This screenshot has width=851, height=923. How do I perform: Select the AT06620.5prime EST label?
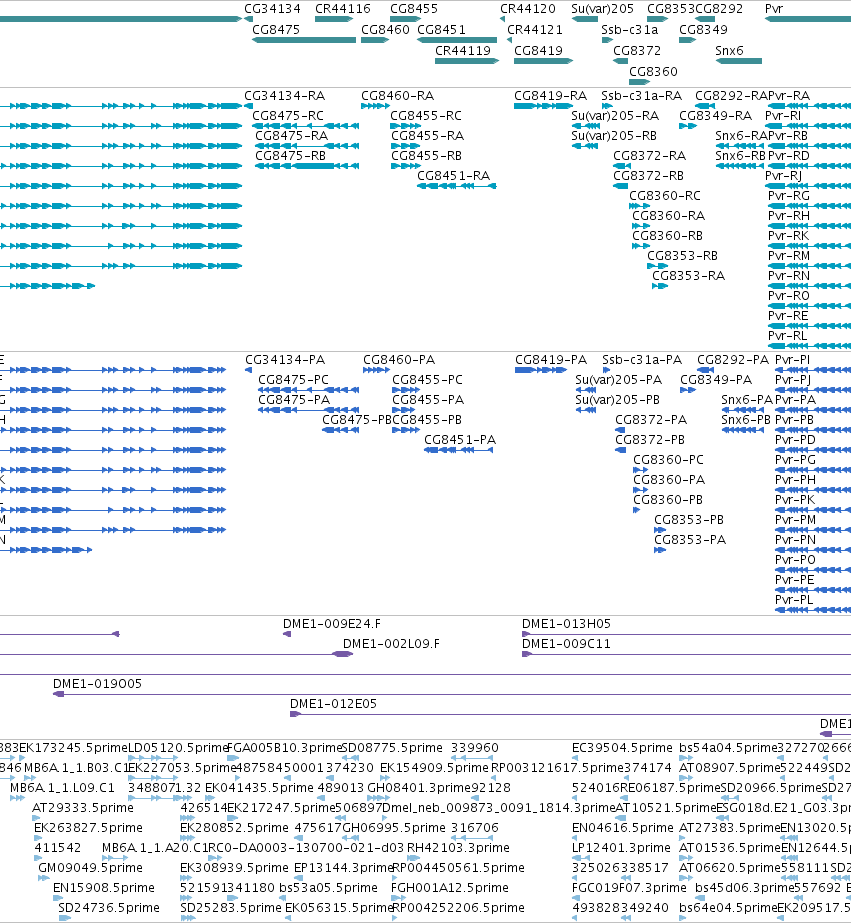tap(729, 868)
